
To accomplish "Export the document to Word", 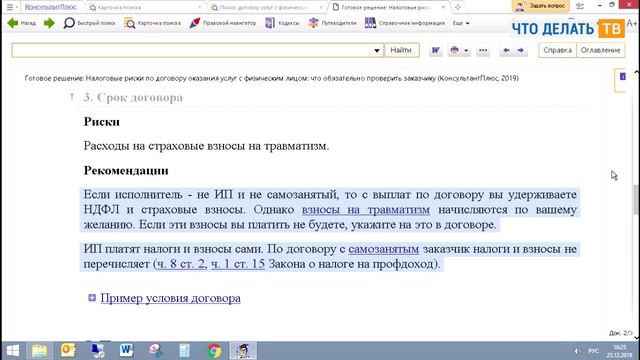I will tap(436, 50).
